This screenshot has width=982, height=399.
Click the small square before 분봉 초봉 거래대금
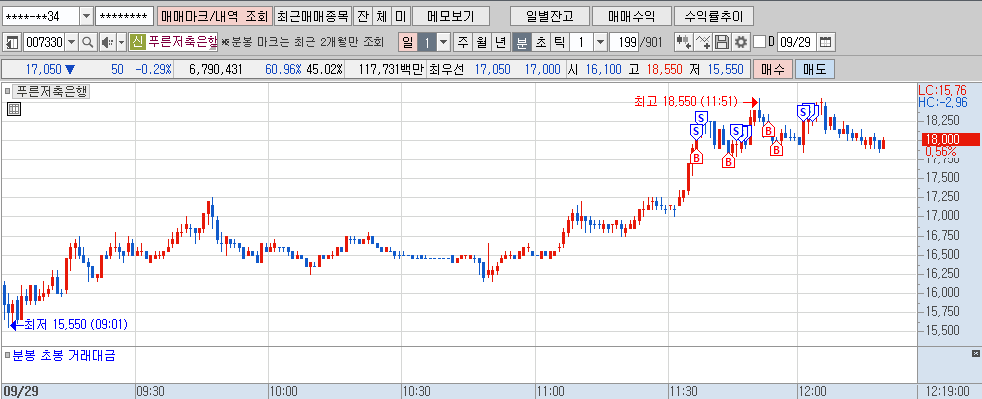click(8, 356)
